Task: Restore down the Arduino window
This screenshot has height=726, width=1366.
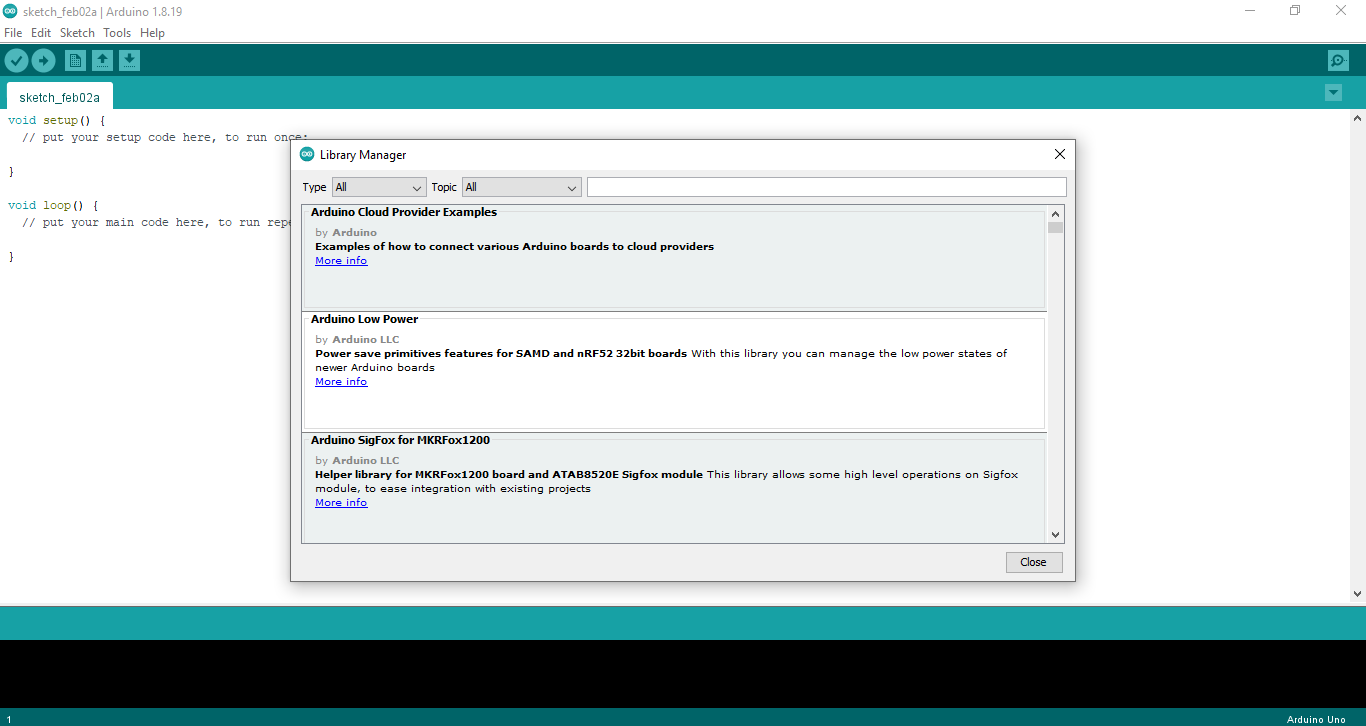Action: [1296, 11]
